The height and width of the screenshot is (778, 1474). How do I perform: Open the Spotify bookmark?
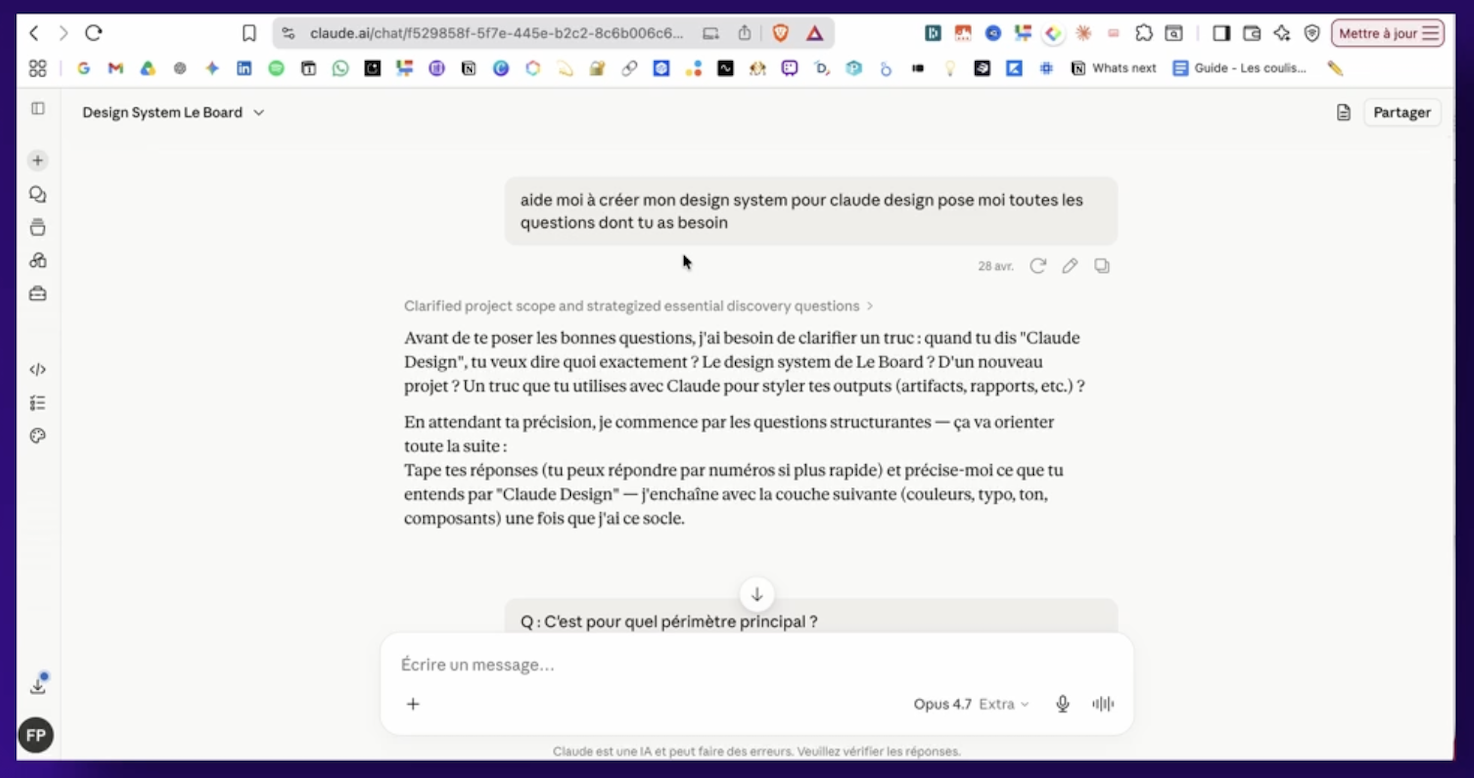tap(276, 68)
